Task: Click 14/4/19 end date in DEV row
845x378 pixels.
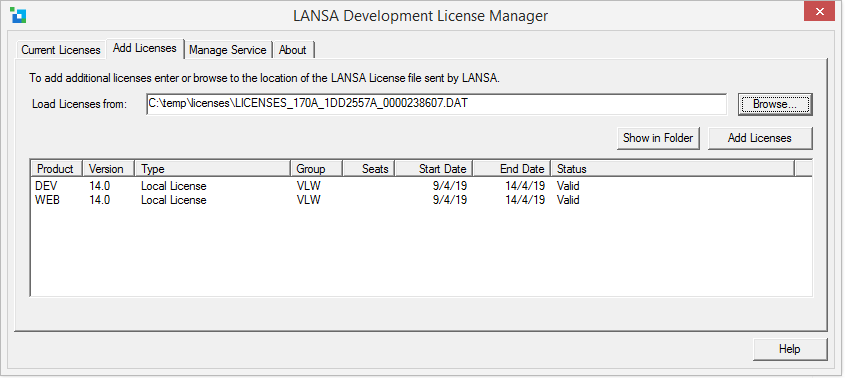Action: [525, 186]
